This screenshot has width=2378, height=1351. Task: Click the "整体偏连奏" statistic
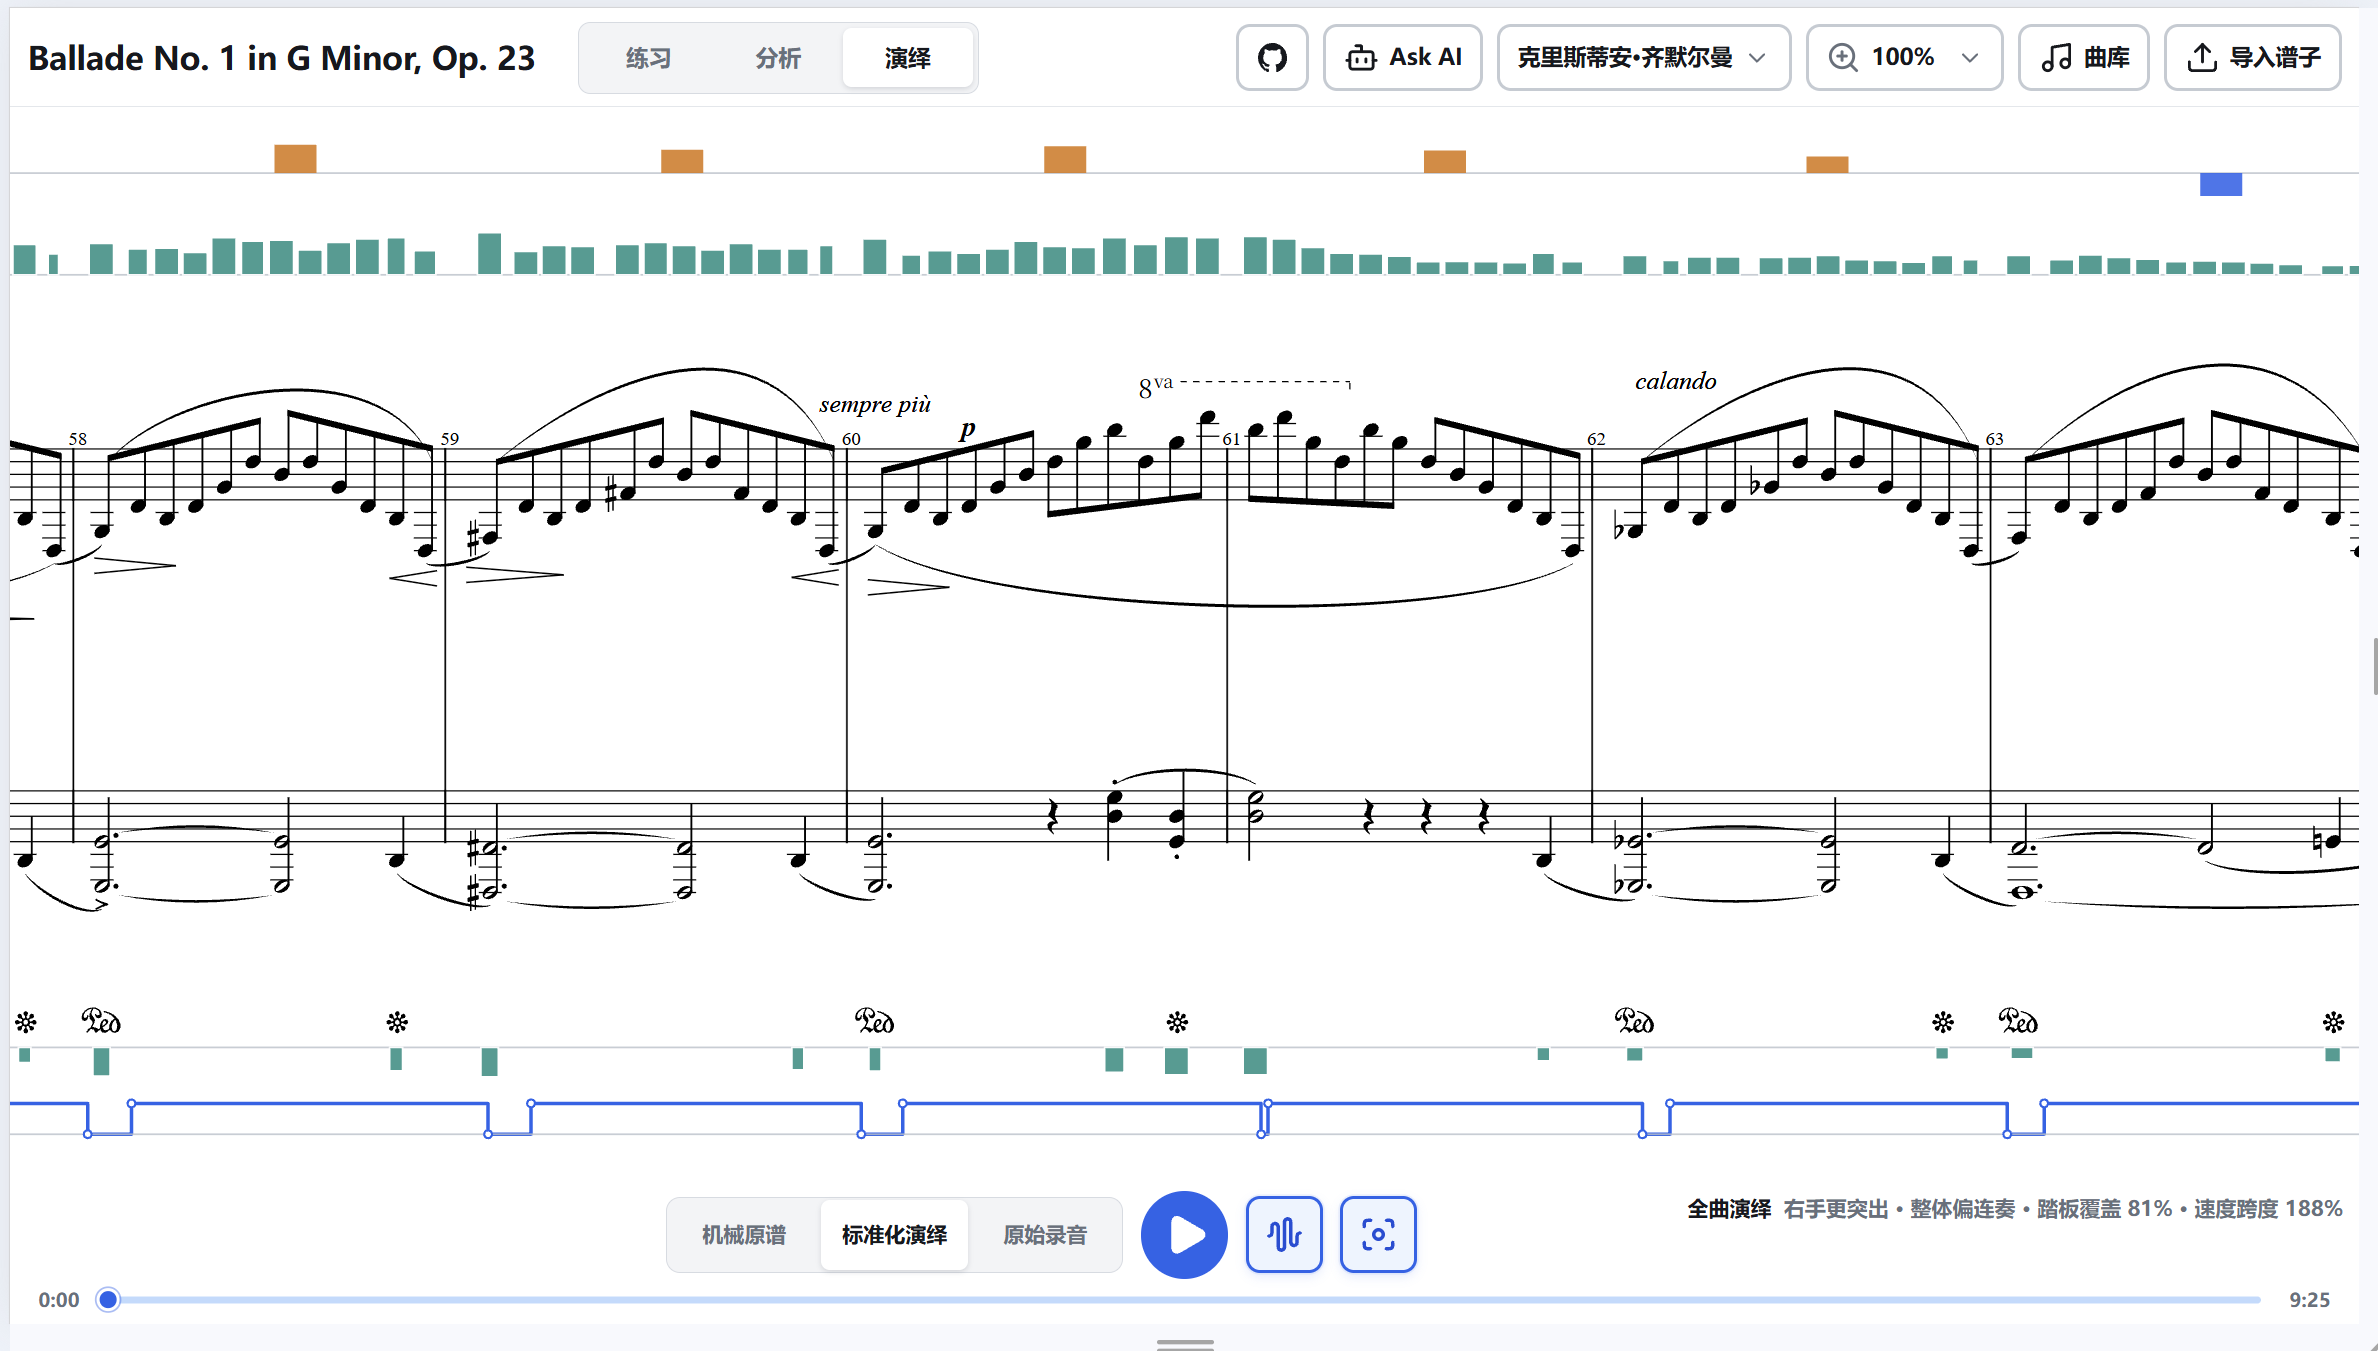(1963, 1209)
